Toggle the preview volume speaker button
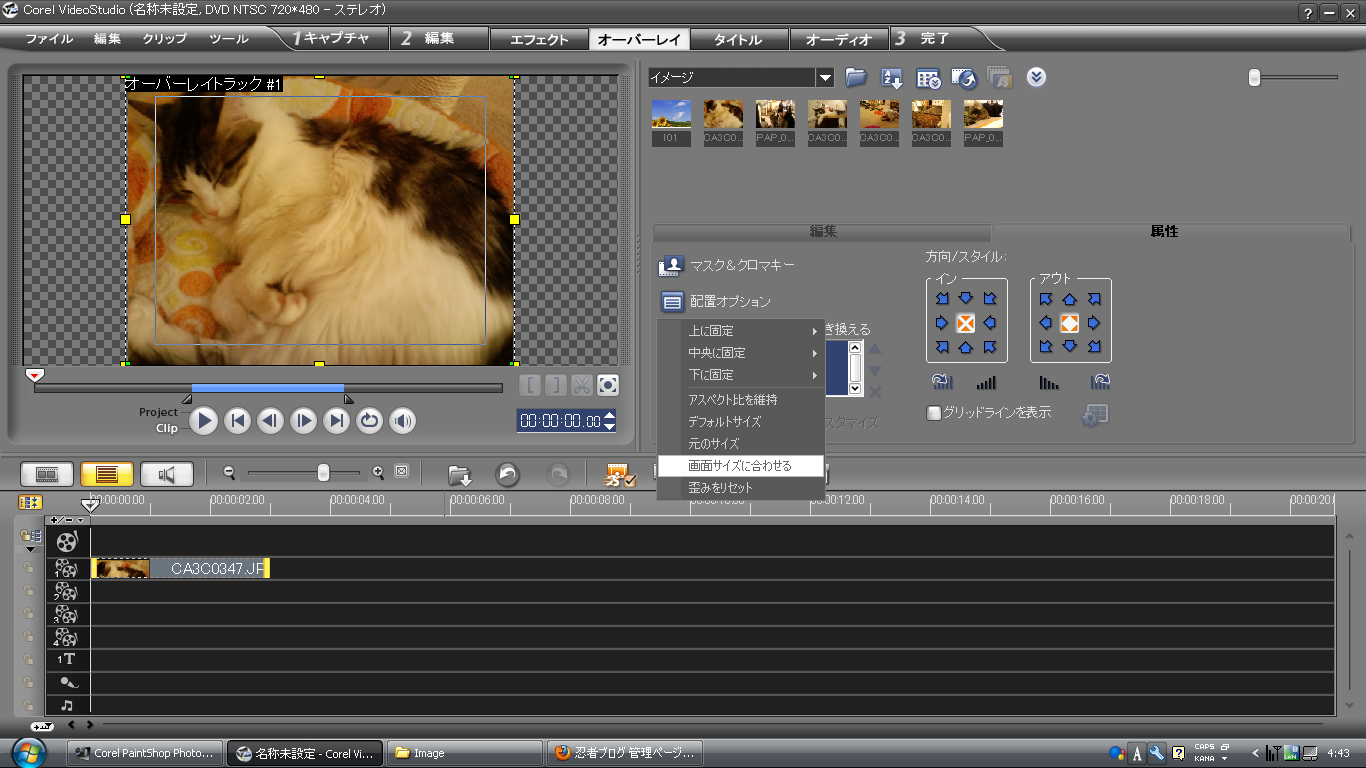The height and width of the screenshot is (768, 1366). click(403, 421)
